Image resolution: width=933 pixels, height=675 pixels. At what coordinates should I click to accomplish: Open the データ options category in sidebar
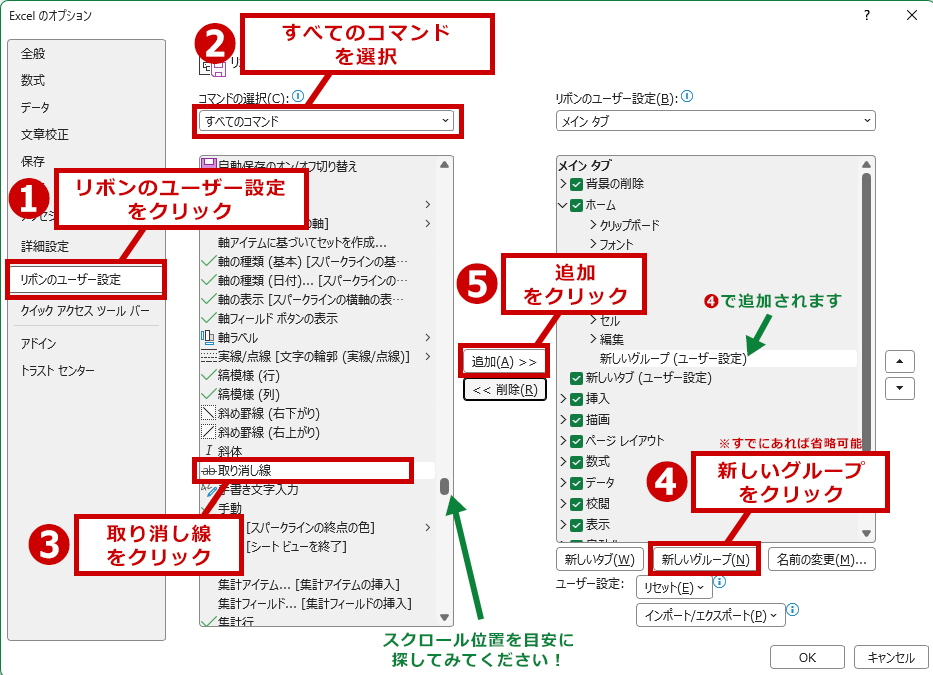(36, 108)
